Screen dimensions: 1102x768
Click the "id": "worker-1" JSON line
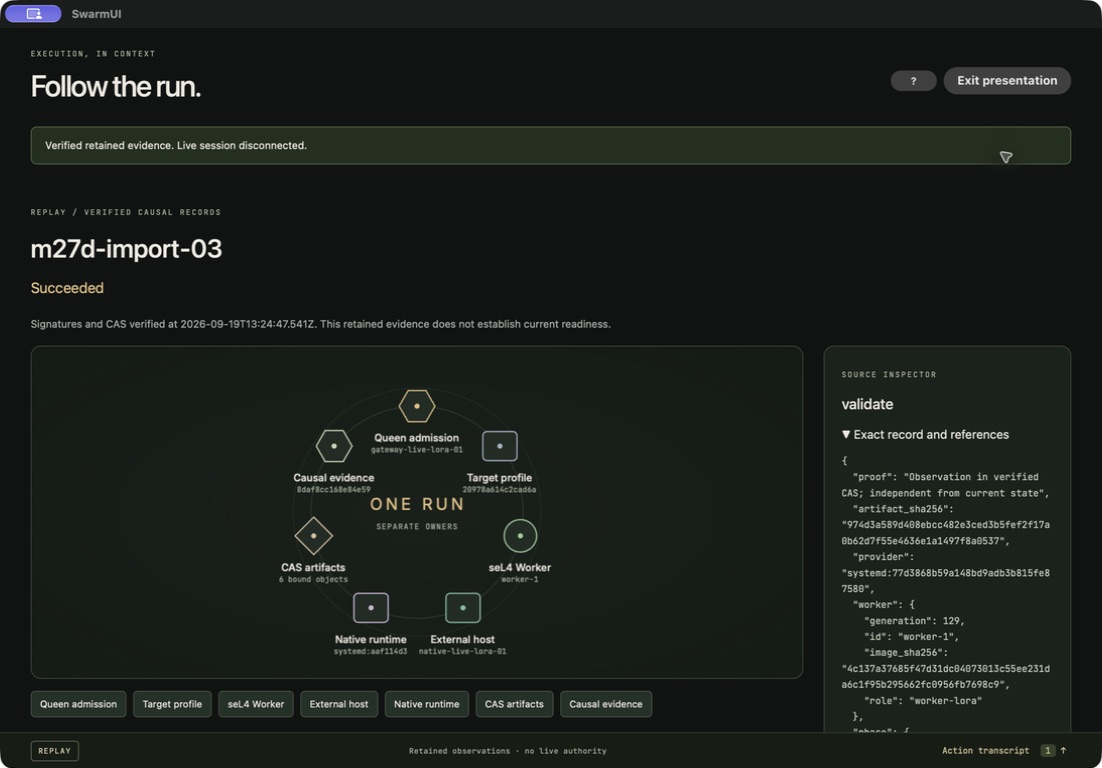click(x=912, y=637)
